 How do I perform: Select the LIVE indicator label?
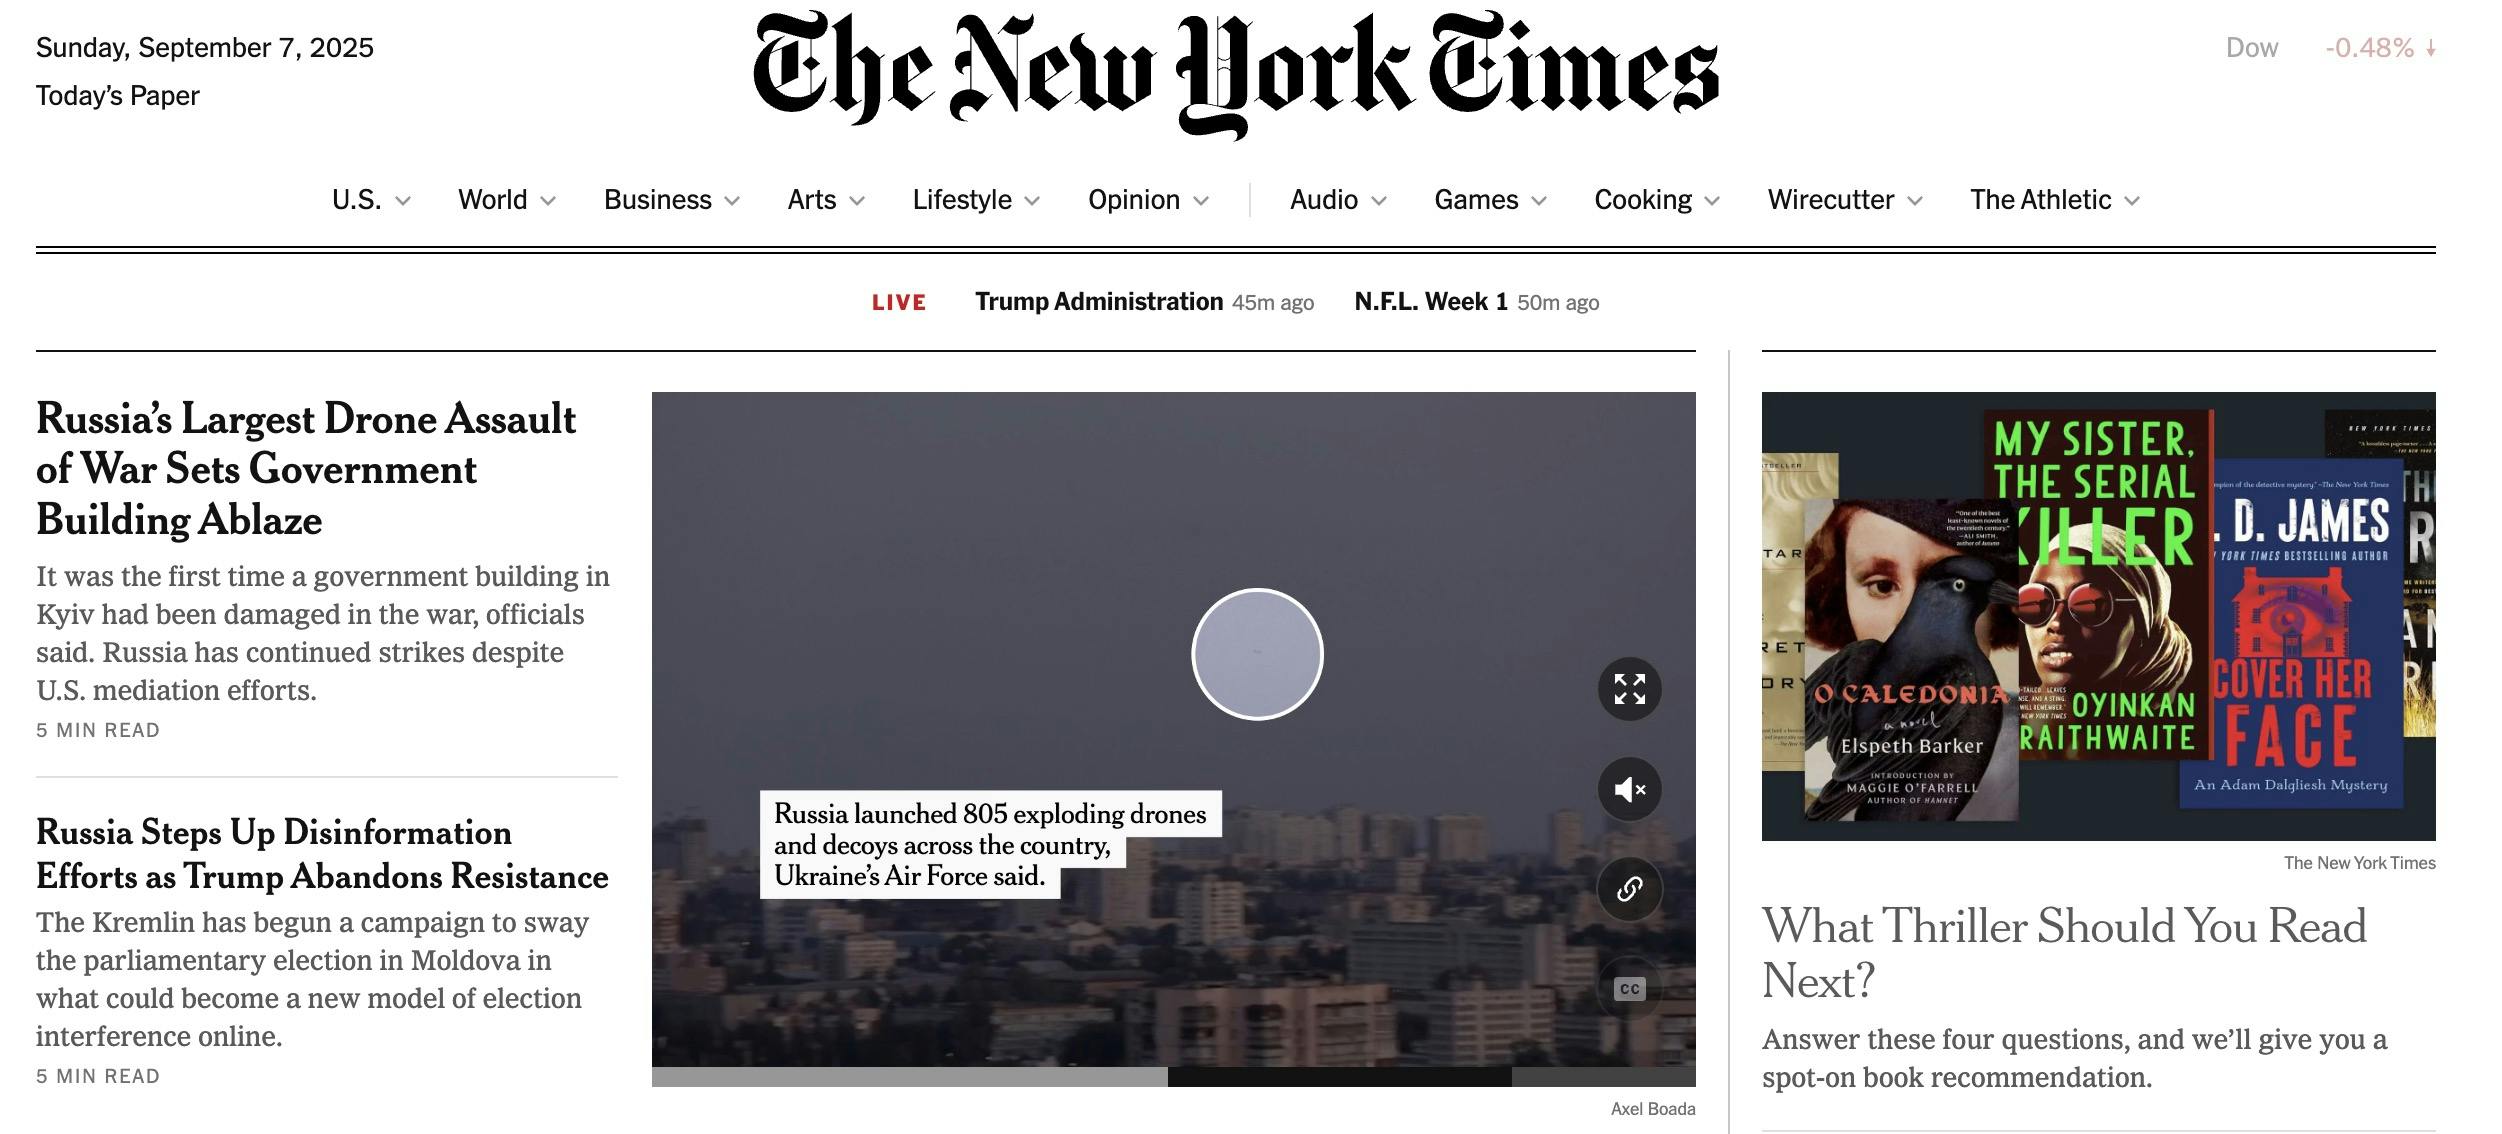pyautogui.click(x=897, y=302)
